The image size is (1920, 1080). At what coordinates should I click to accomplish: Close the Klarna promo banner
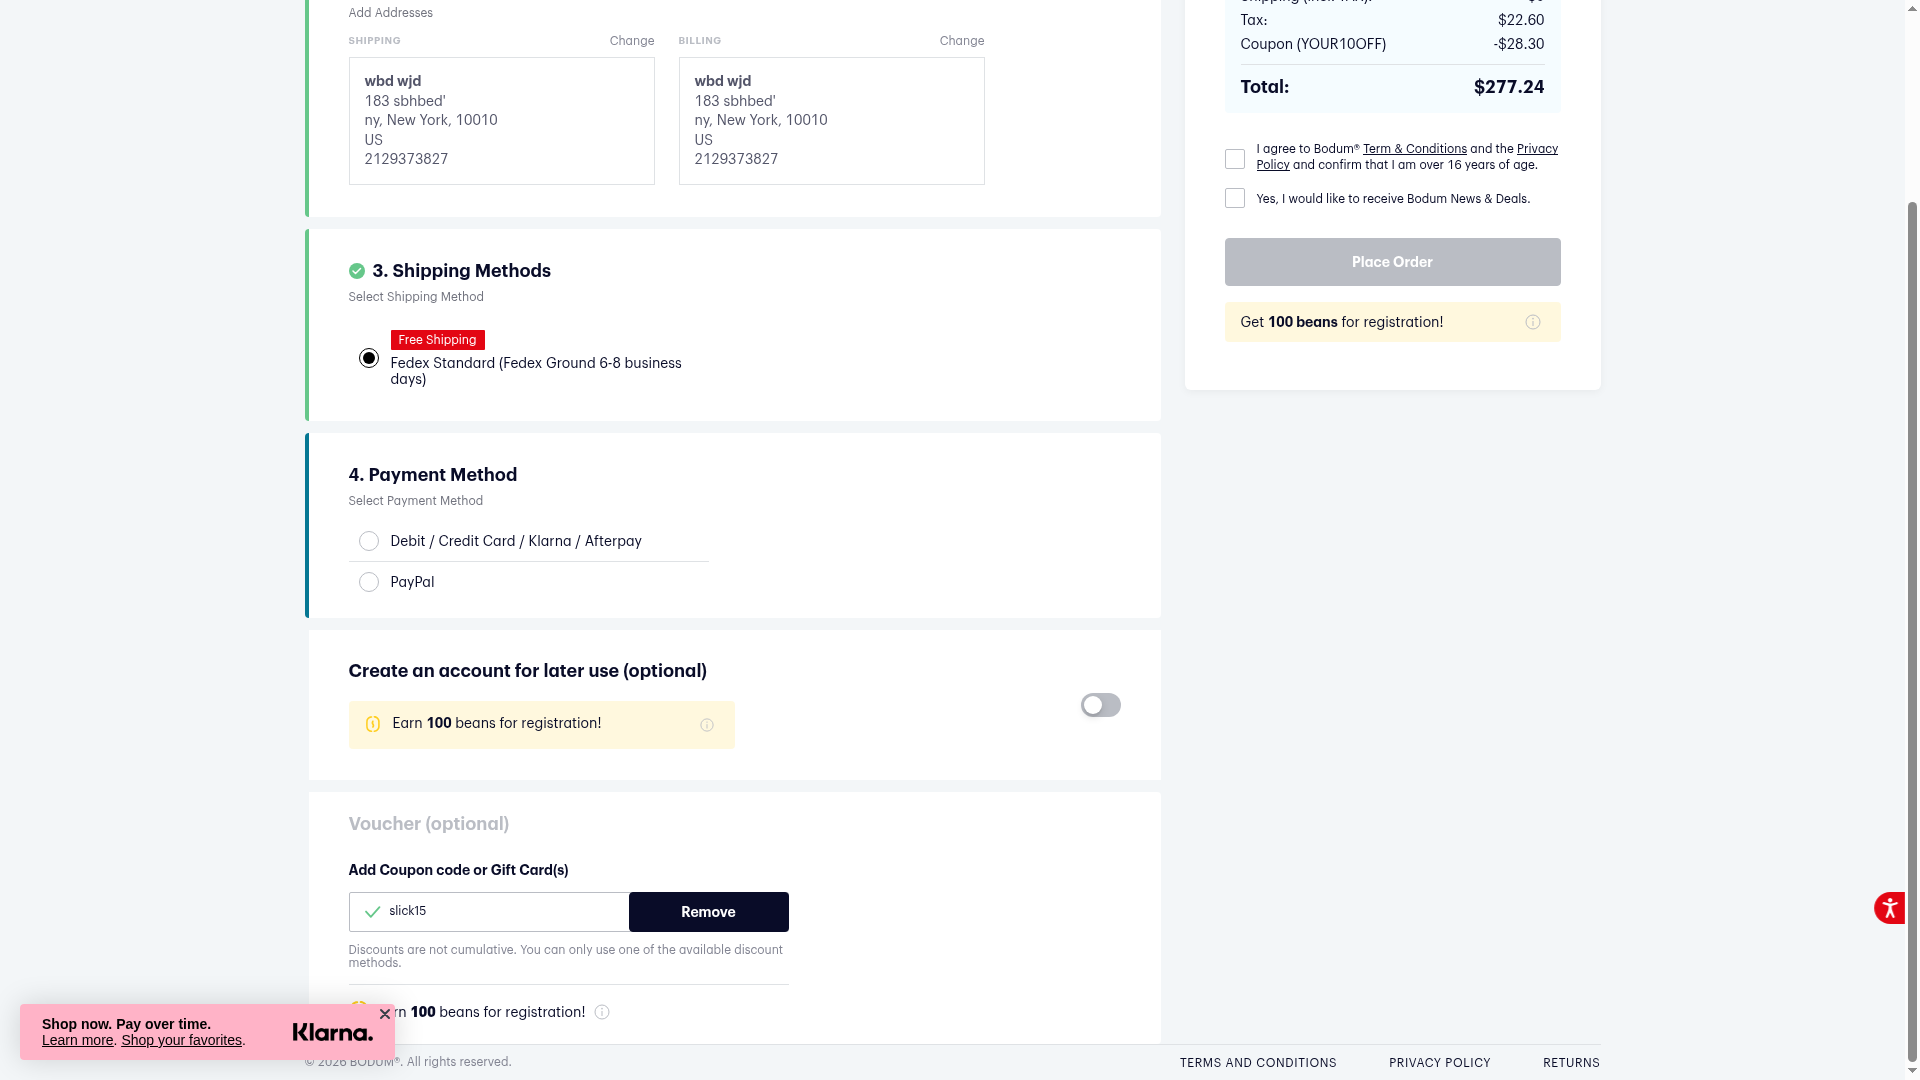pos(385,1014)
